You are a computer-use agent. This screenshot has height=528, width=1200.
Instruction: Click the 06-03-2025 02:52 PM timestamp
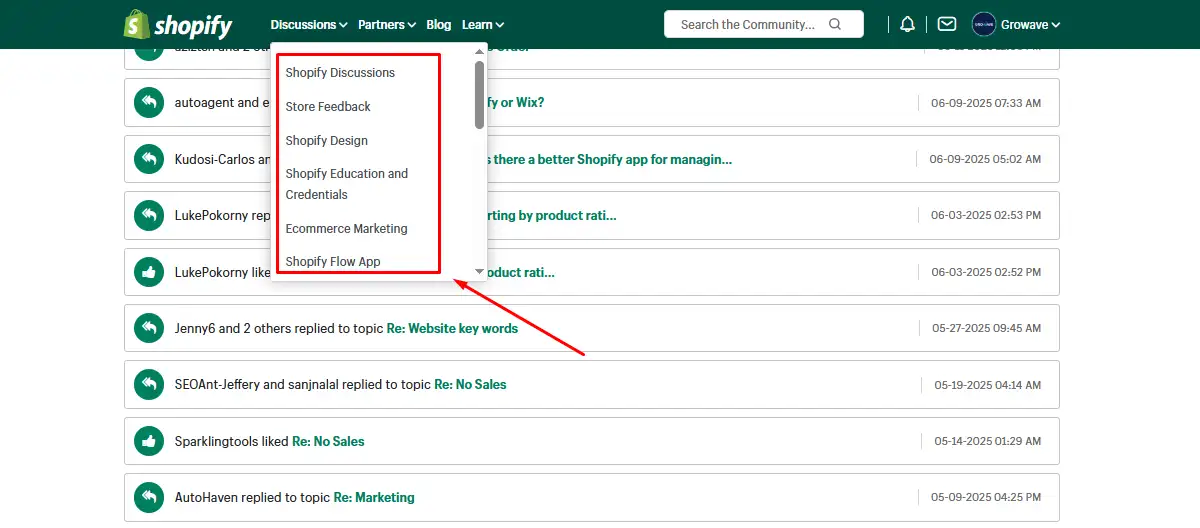click(985, 272)
